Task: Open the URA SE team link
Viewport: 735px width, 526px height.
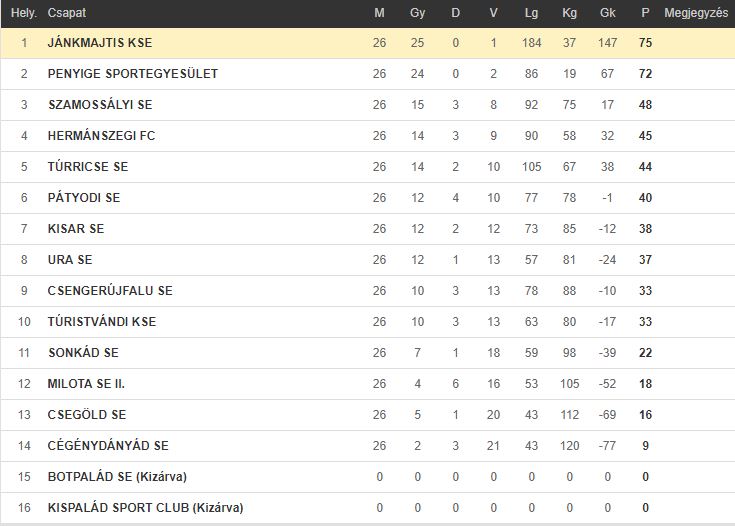Action: [70, 259]
